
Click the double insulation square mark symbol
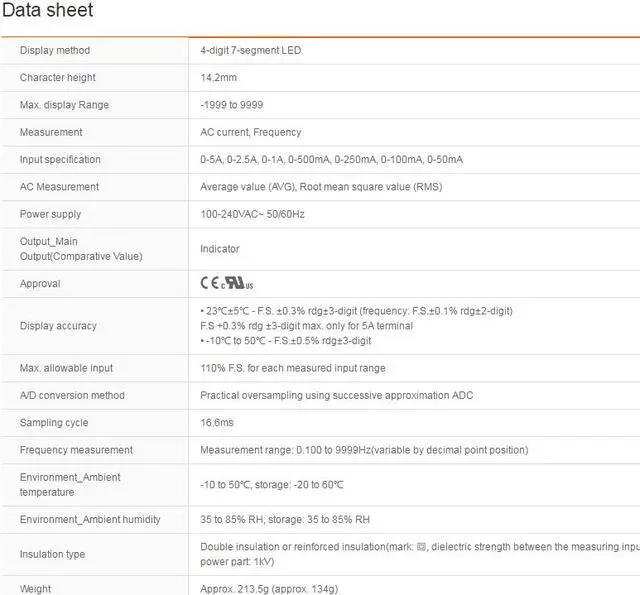(x=421, y=547)
